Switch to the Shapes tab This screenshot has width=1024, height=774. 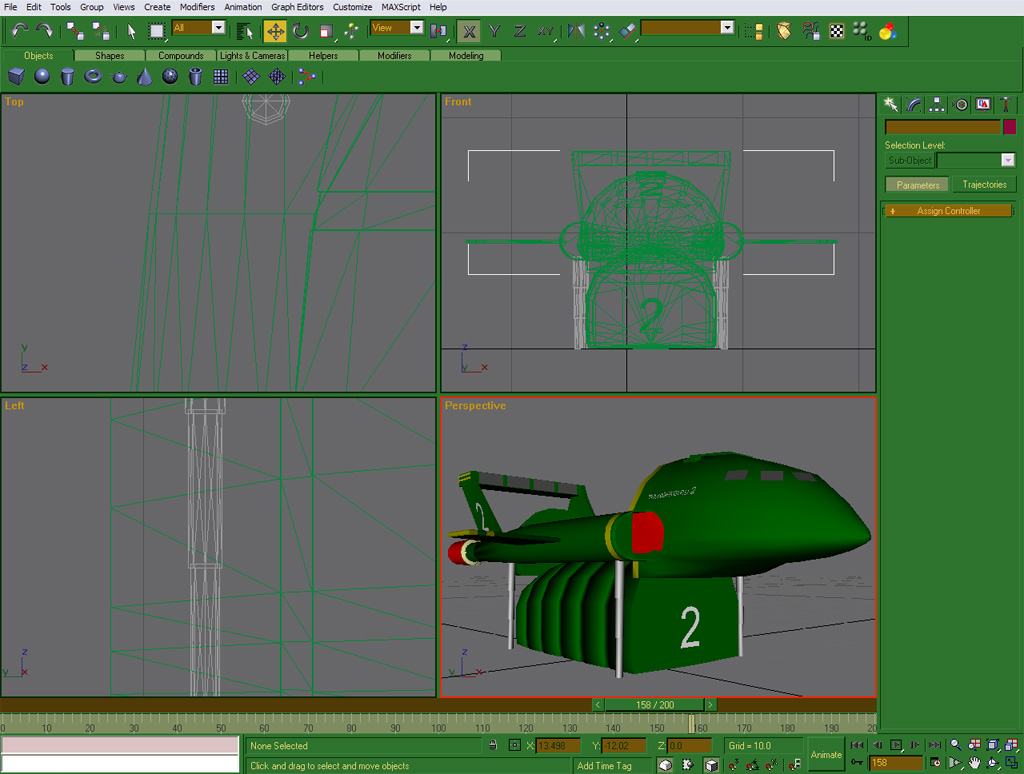pos(109,56)
